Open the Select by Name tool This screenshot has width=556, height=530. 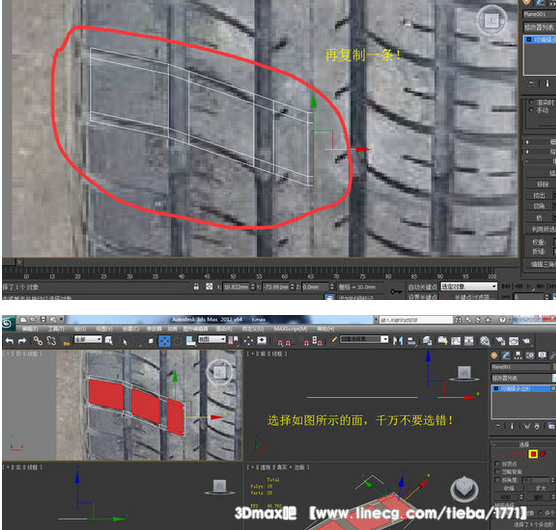tap(109, 341)
